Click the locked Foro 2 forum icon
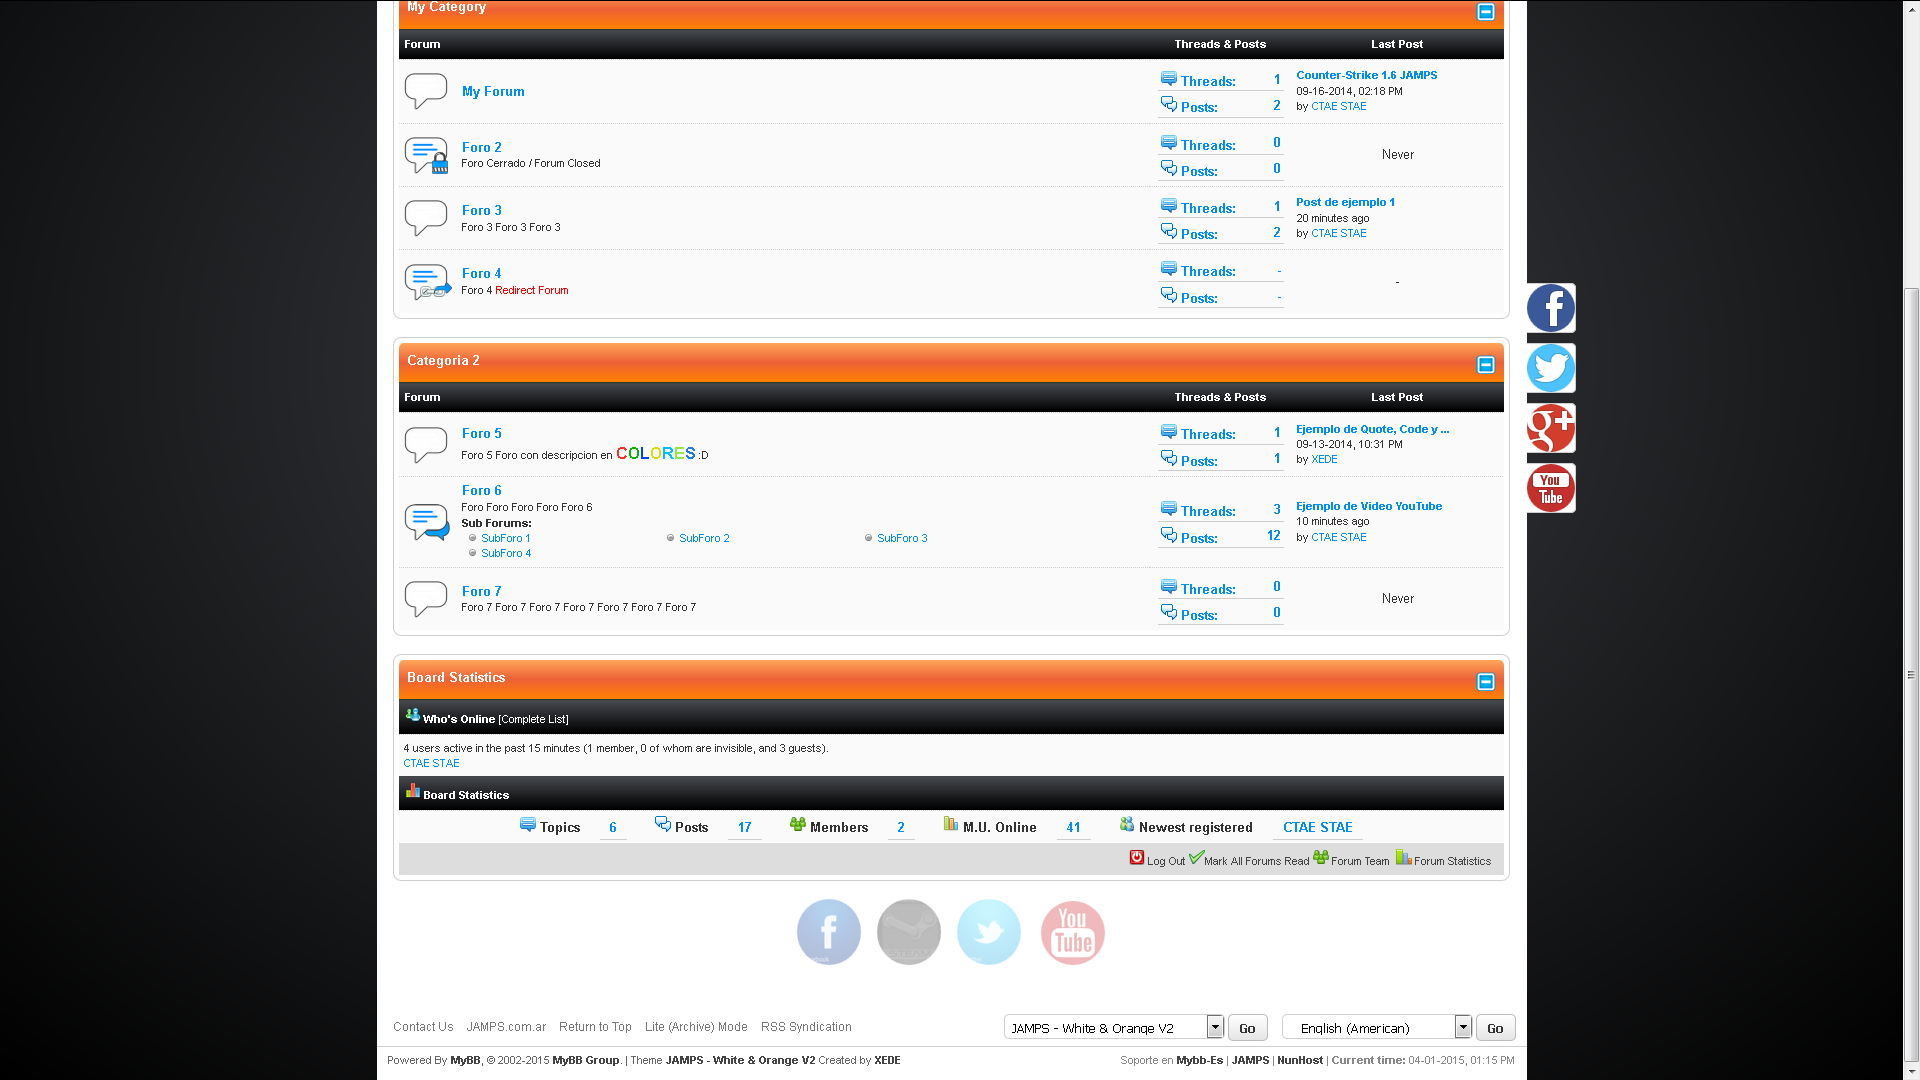Screen dimensions: 1920x1080 pyautogui.click(x=426, y=156)
